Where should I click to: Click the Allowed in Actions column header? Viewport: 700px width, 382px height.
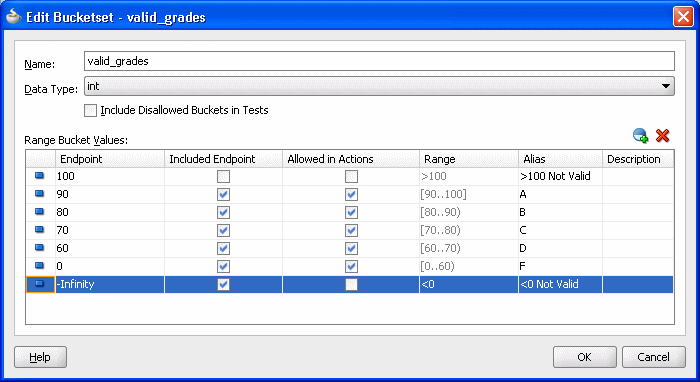point(351,159)
